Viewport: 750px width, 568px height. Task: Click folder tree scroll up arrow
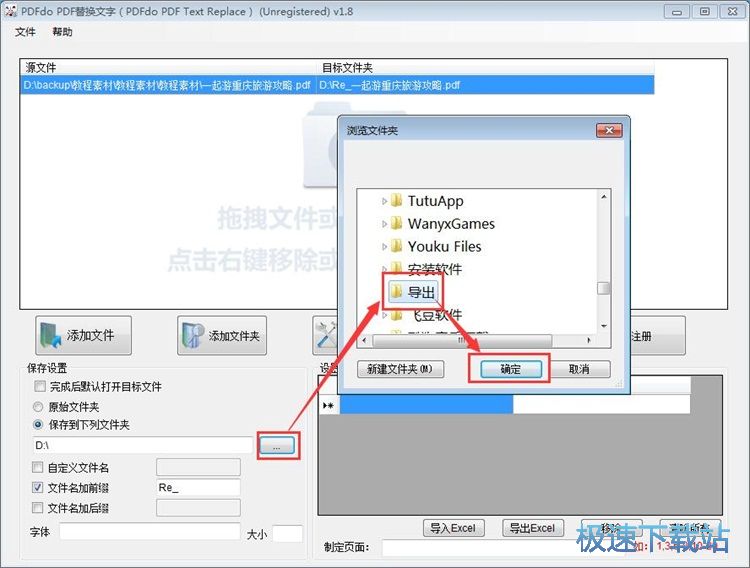(604, 197)
